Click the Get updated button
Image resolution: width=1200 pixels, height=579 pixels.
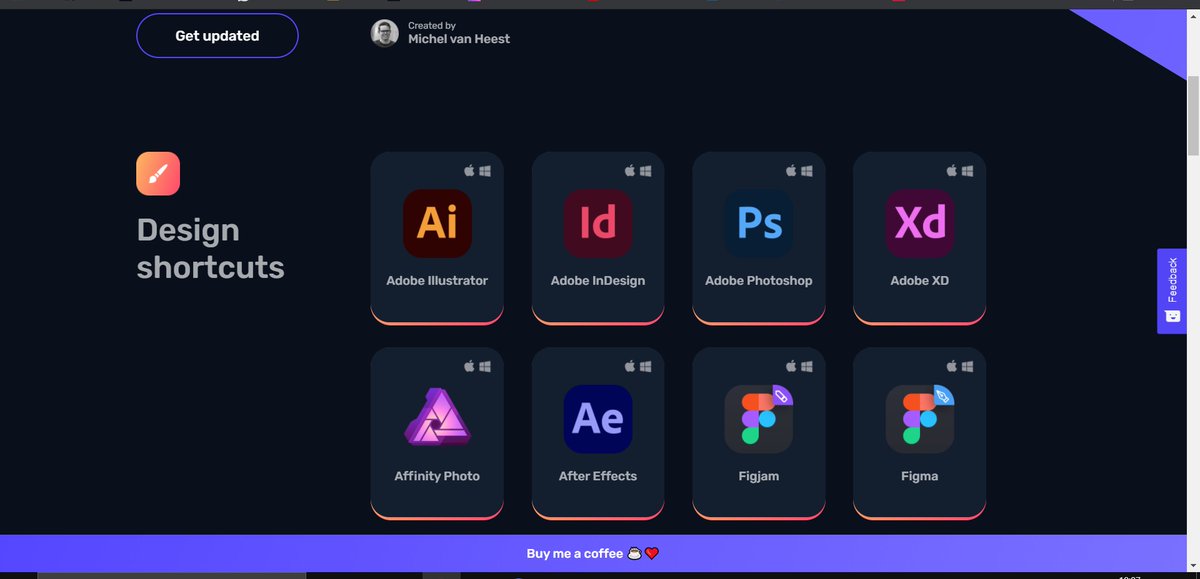pyautogui.click(x=217, y=36)
